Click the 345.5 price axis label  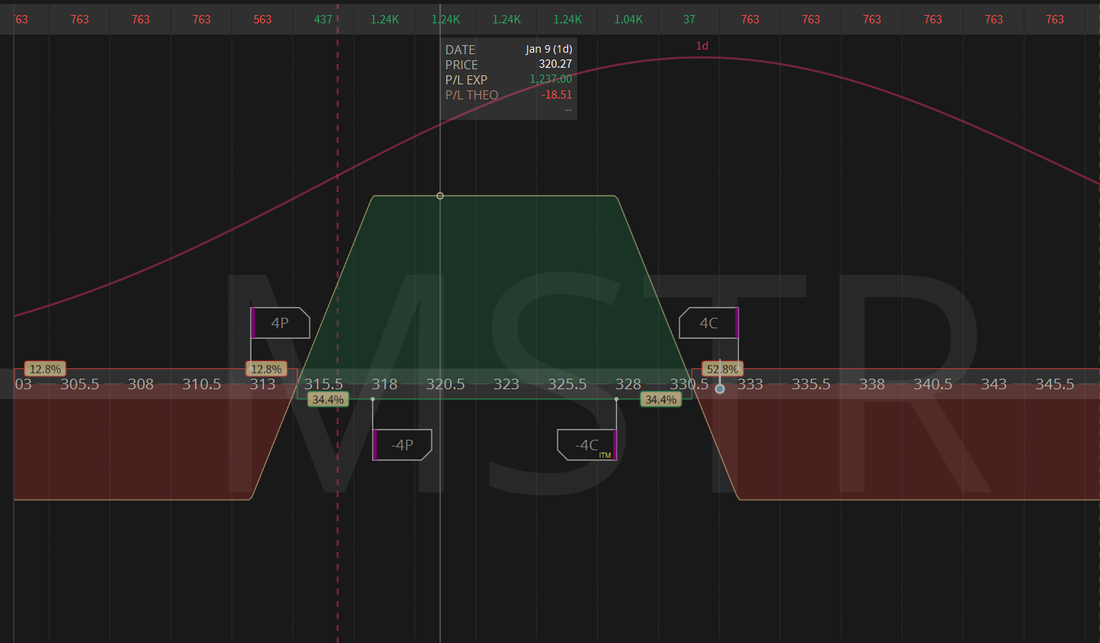1055,384
